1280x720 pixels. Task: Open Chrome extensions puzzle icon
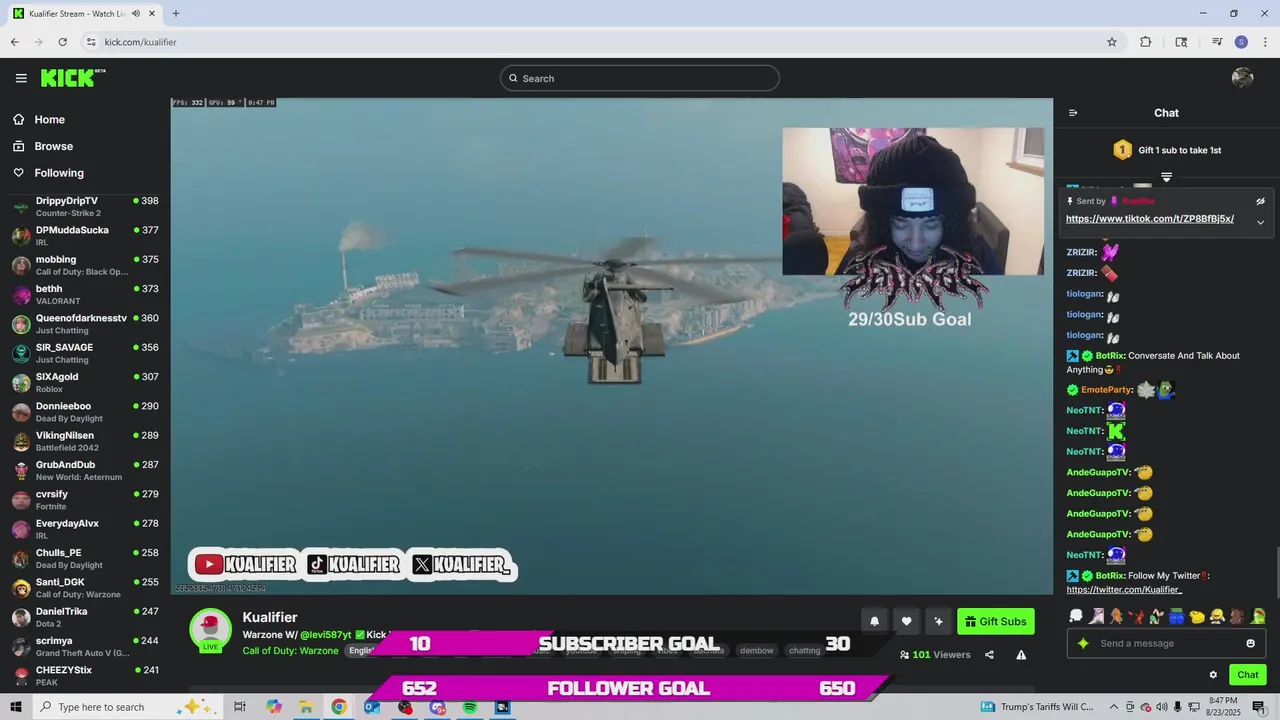(x=1146, y=42)
